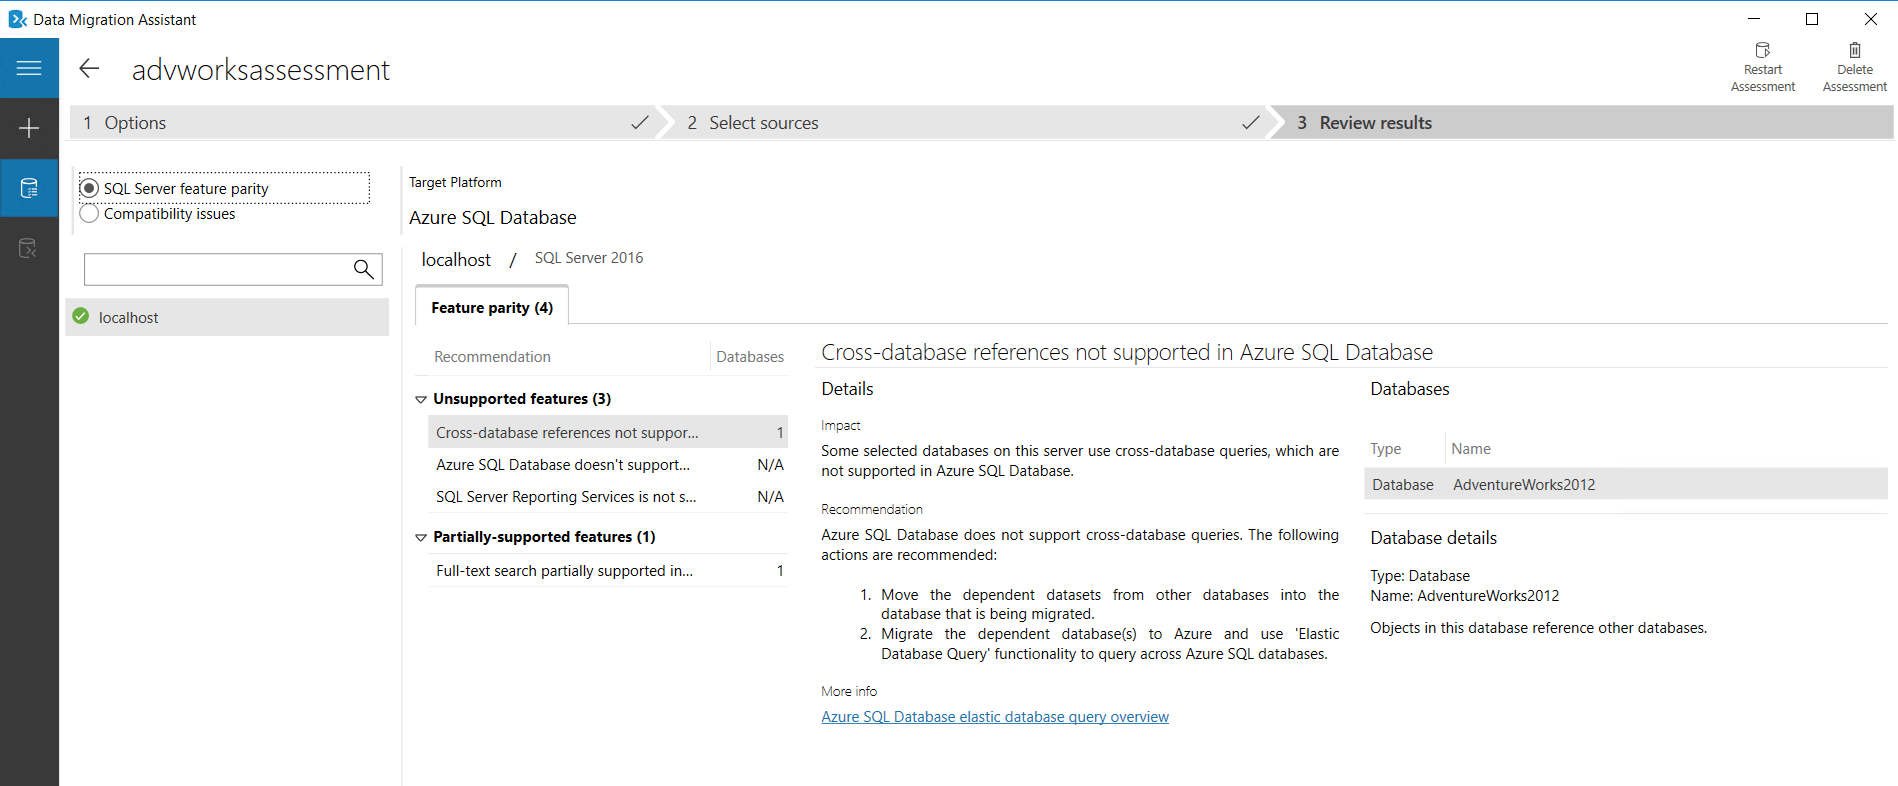
Task: Open Azure SQL Database elastic query overview link
Action: pos(995,717)
